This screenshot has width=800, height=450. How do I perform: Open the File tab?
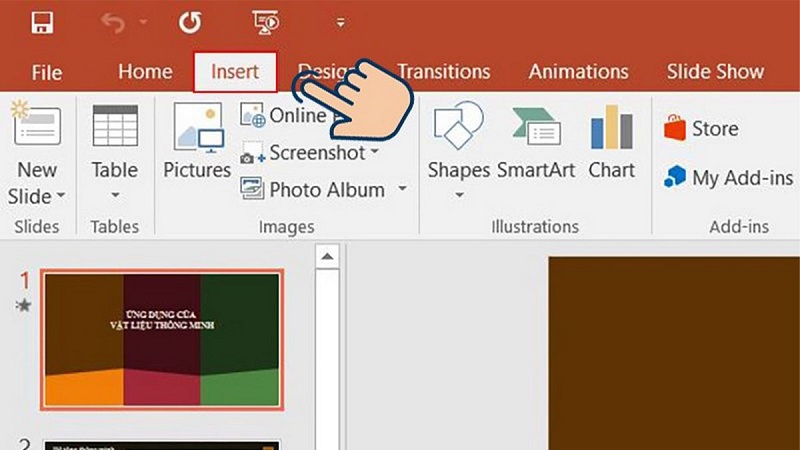46,72
